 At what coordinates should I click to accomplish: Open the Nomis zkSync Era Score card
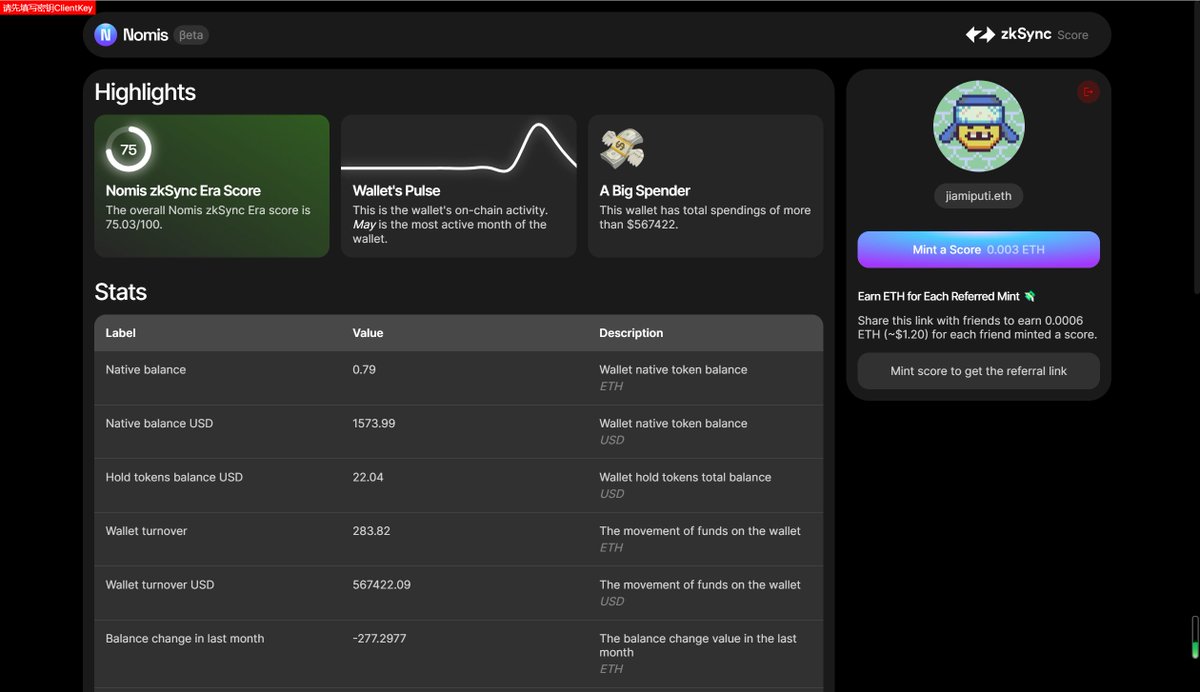pos(212,186)
